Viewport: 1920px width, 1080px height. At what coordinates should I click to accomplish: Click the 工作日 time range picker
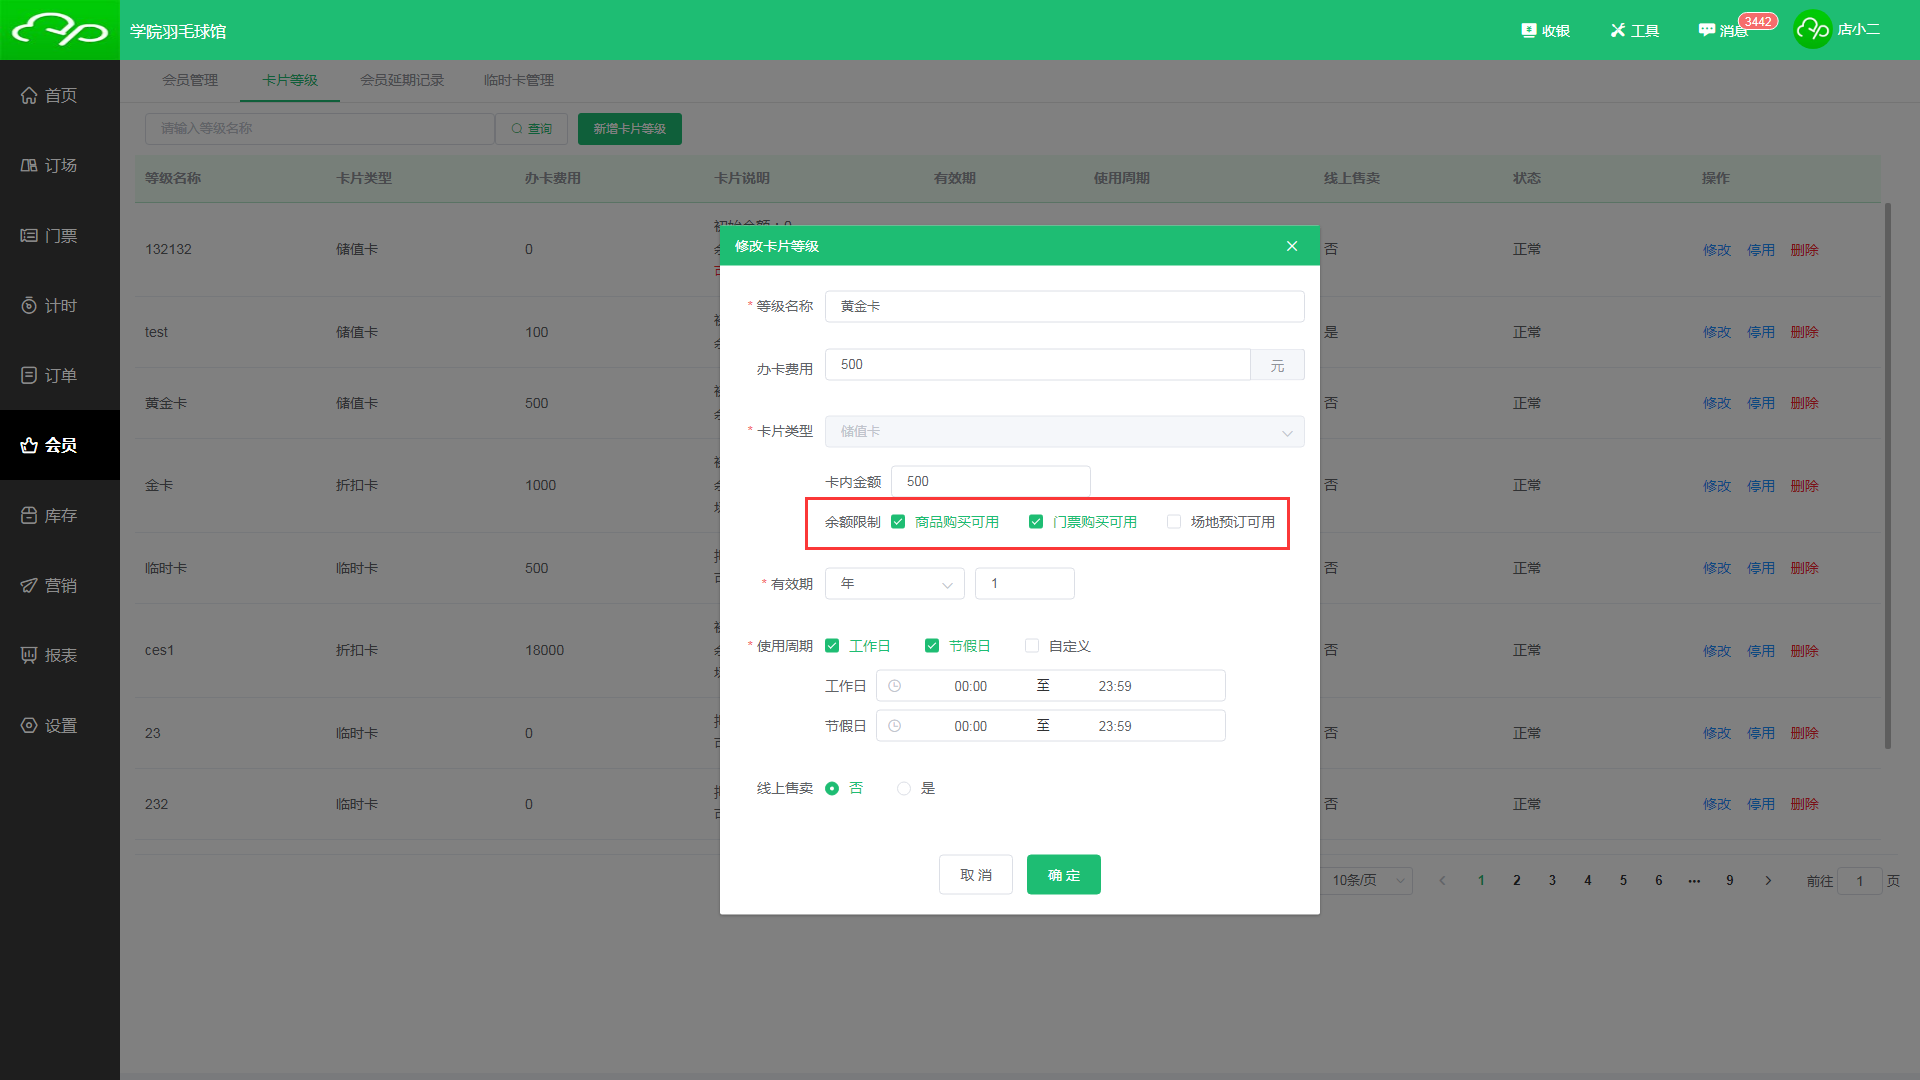[1050, 686]
